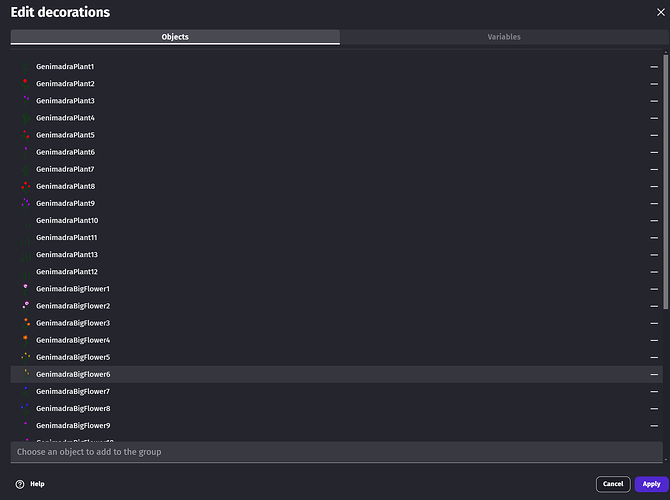Viewport: 670px width, 500px height.
Task: Remove GenimadraPlant9 using its minus icon
Action: pos(654,203)
